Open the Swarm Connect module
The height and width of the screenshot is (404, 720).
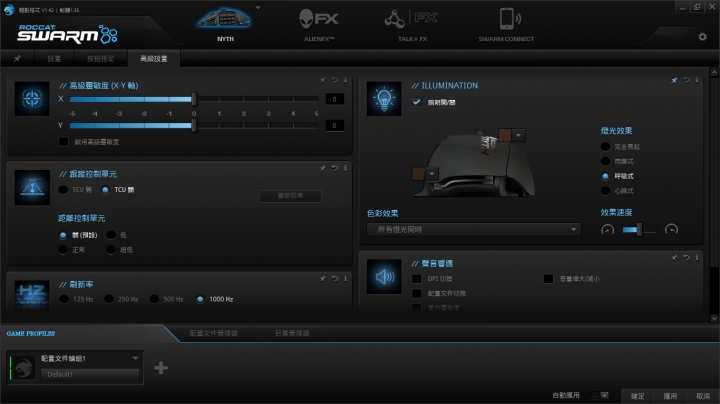pos(510,19)
